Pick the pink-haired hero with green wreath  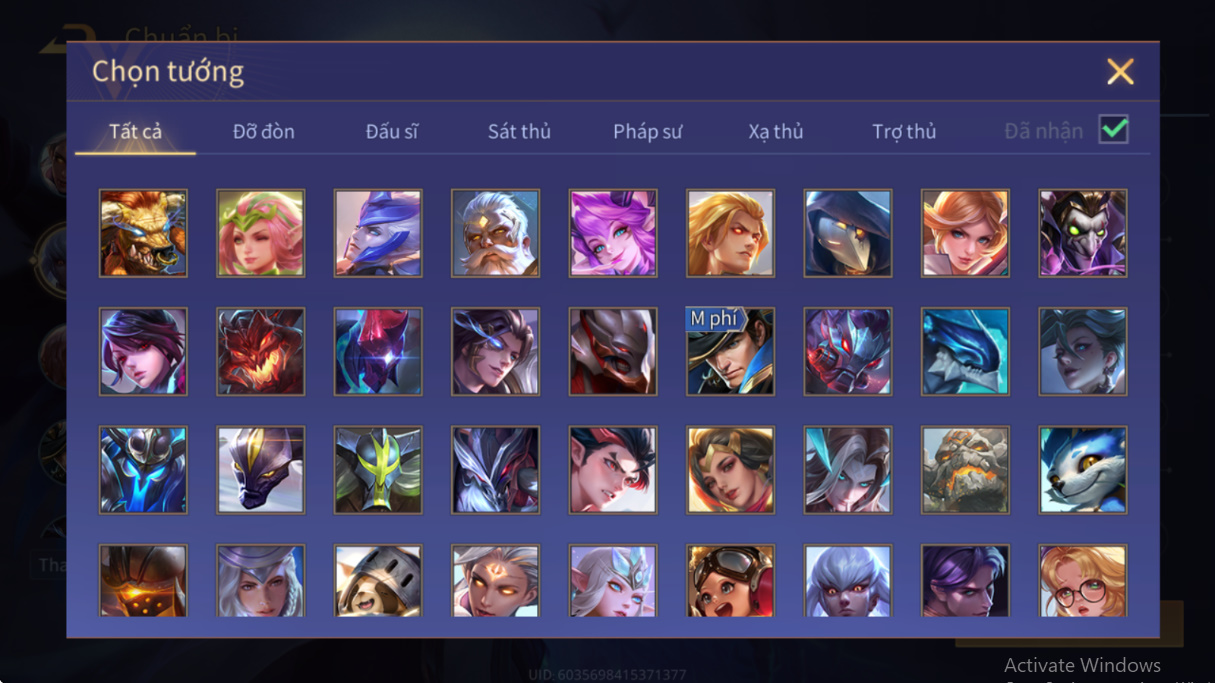click(260, 233)
